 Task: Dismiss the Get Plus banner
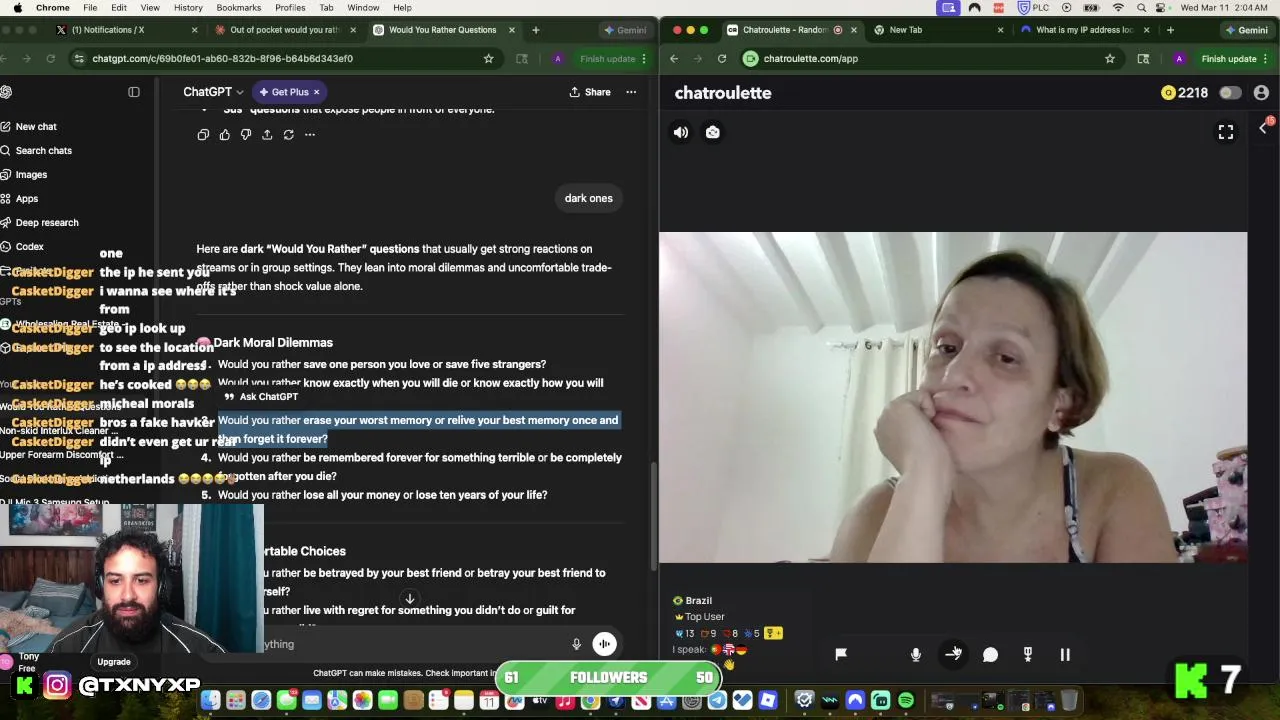pos(316,92)
